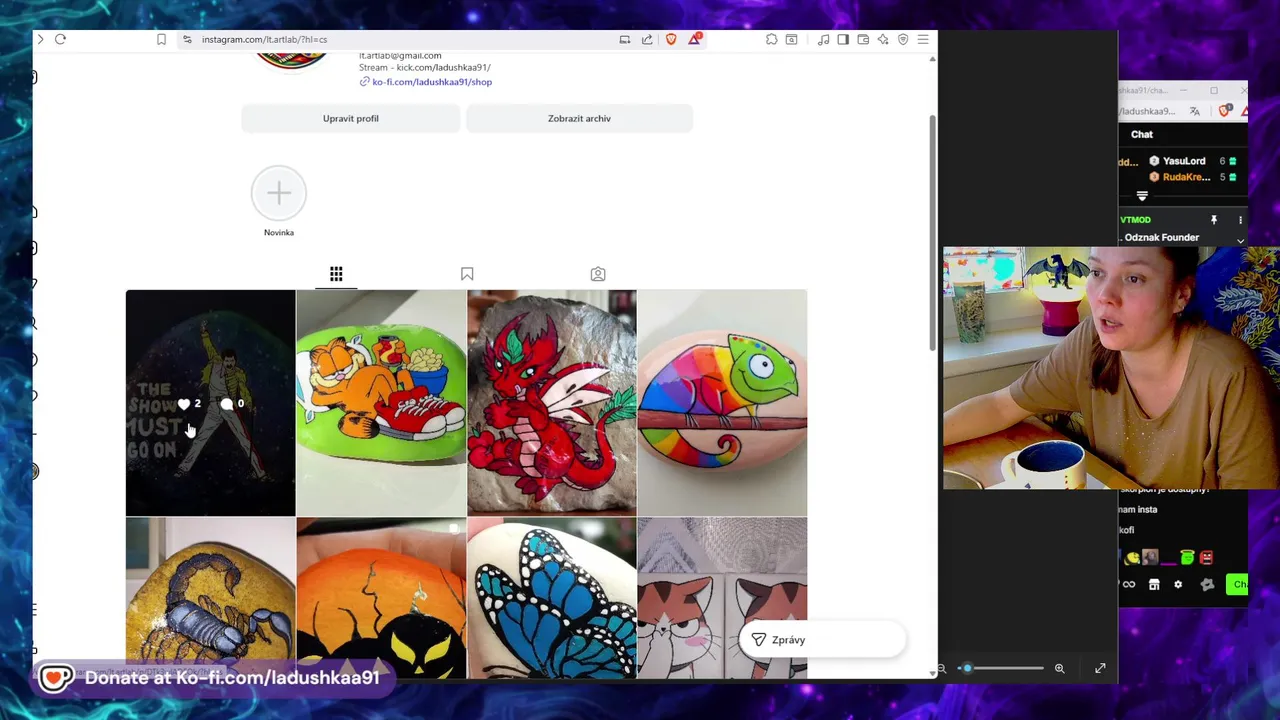
Task: Open Brave Shields lion icon
Action: (671, 39)
